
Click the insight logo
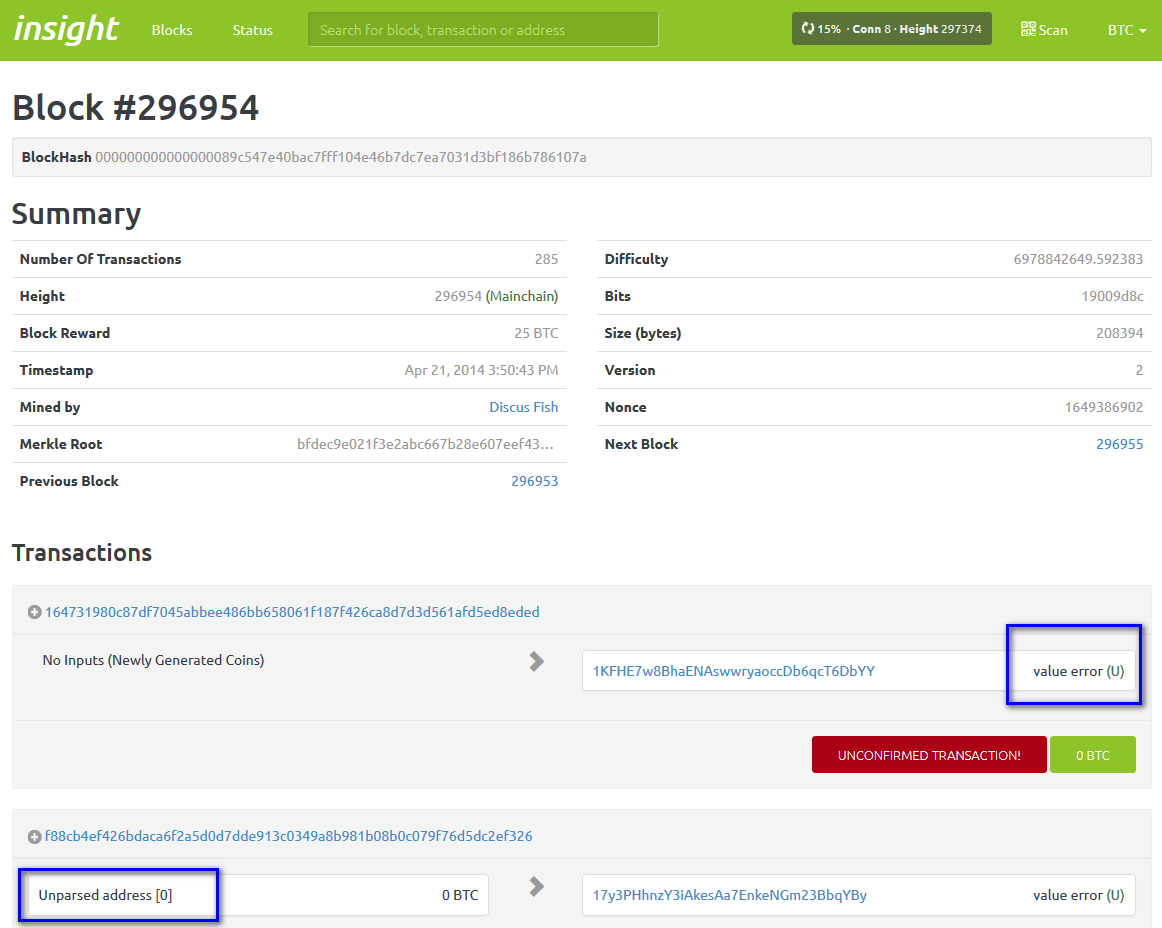pos(64,29)
